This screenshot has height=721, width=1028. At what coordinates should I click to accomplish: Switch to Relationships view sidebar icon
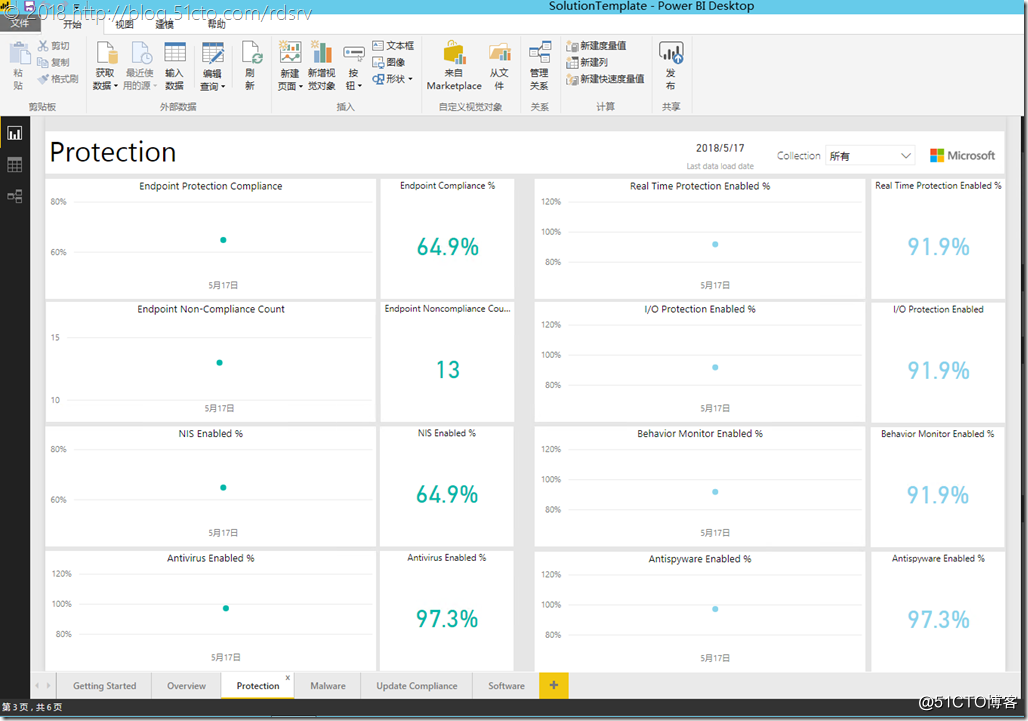point(14,196)
